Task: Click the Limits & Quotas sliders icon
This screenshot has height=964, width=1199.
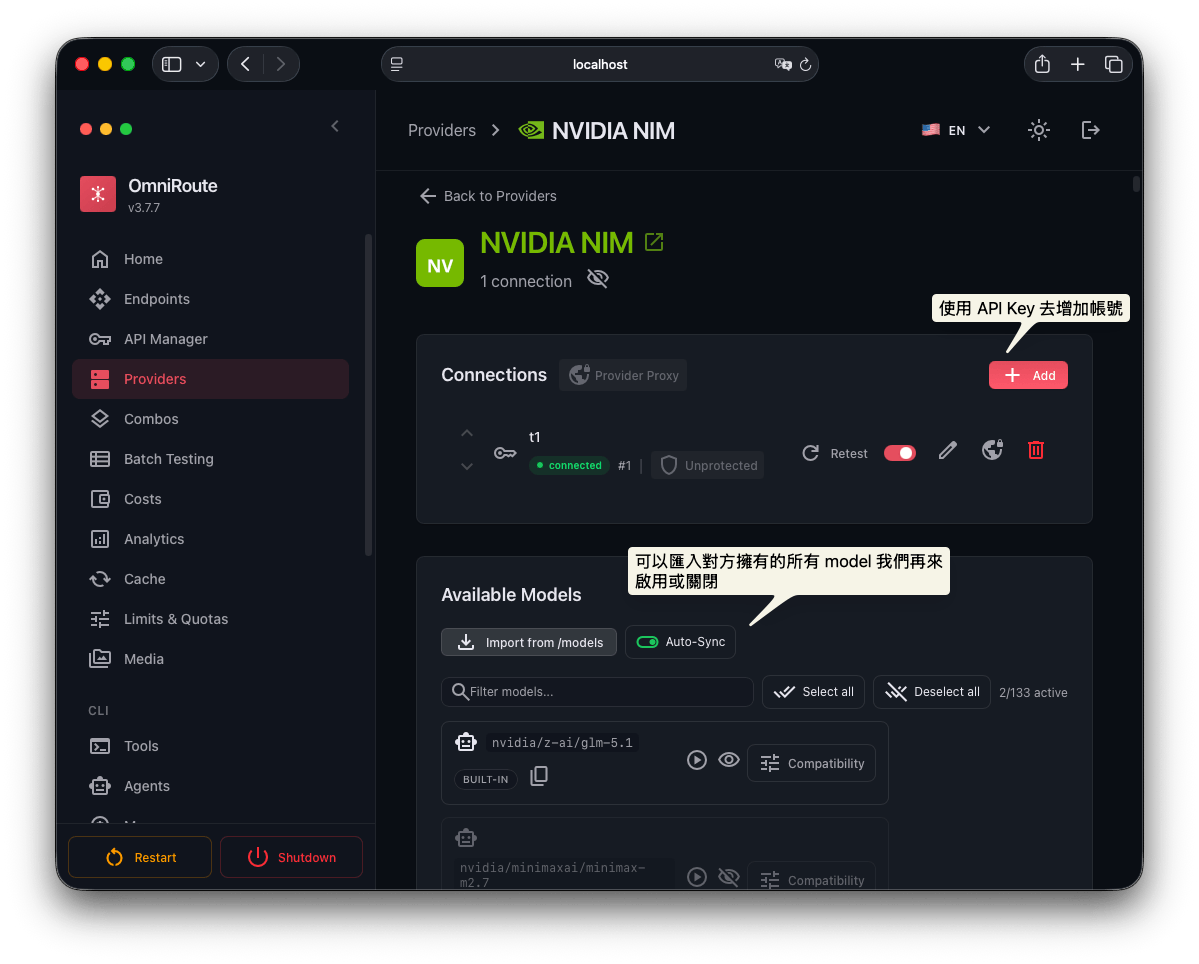Action: coord(100,619)
